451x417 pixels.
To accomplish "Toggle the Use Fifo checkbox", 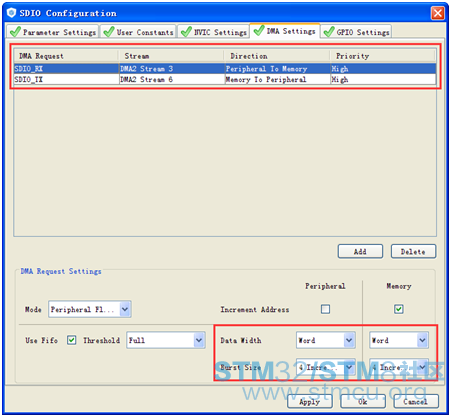I will coord(71,340).
